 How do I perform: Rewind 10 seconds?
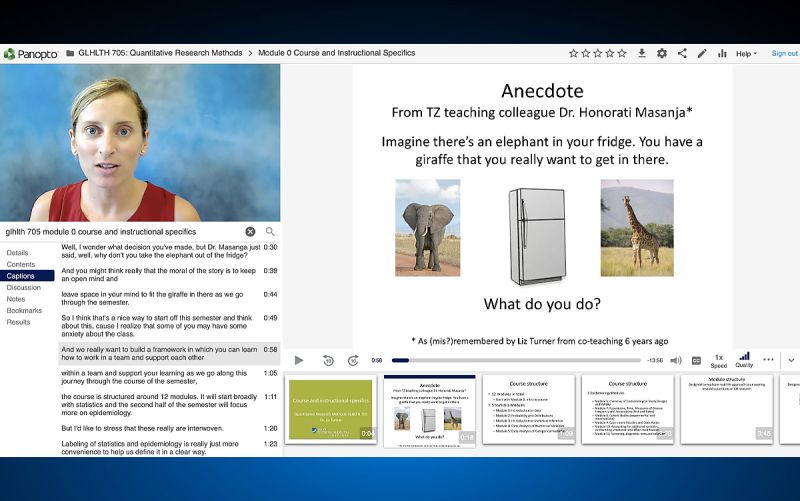(x=328, y=360)
